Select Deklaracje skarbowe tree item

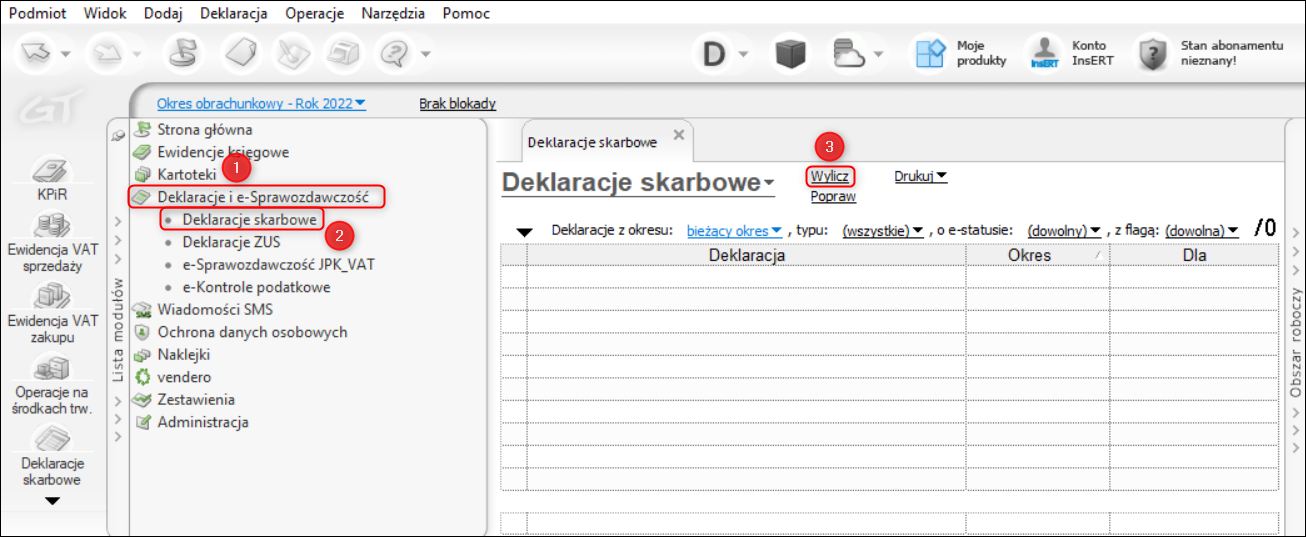click(250, 219)
